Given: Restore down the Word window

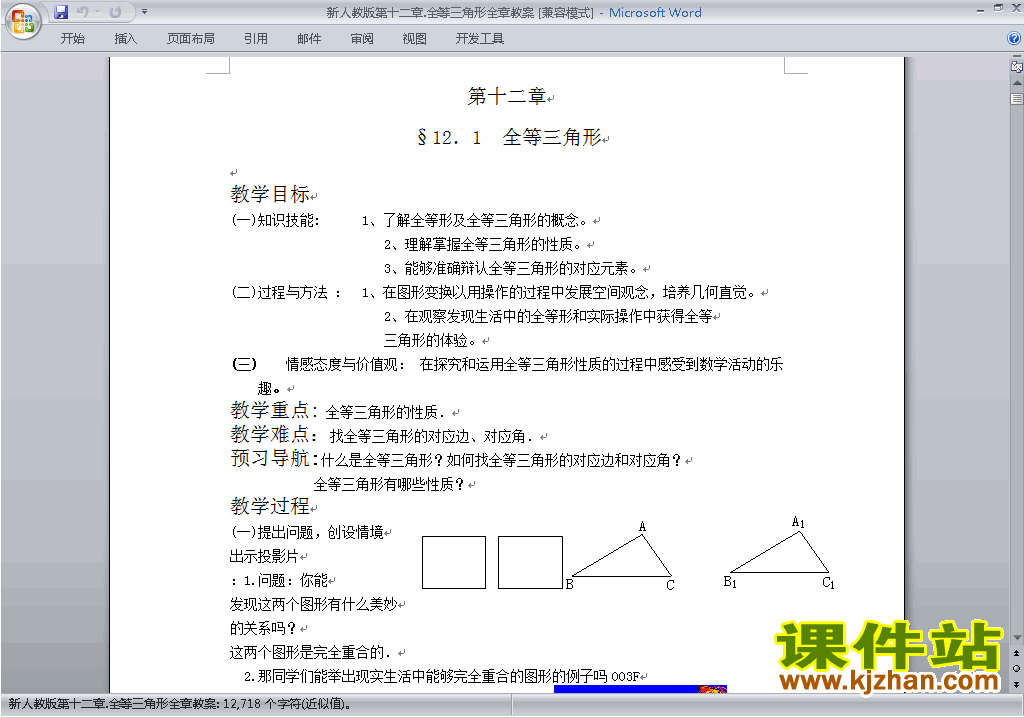Looking at the screenshot, I should (x=999, y=8).
